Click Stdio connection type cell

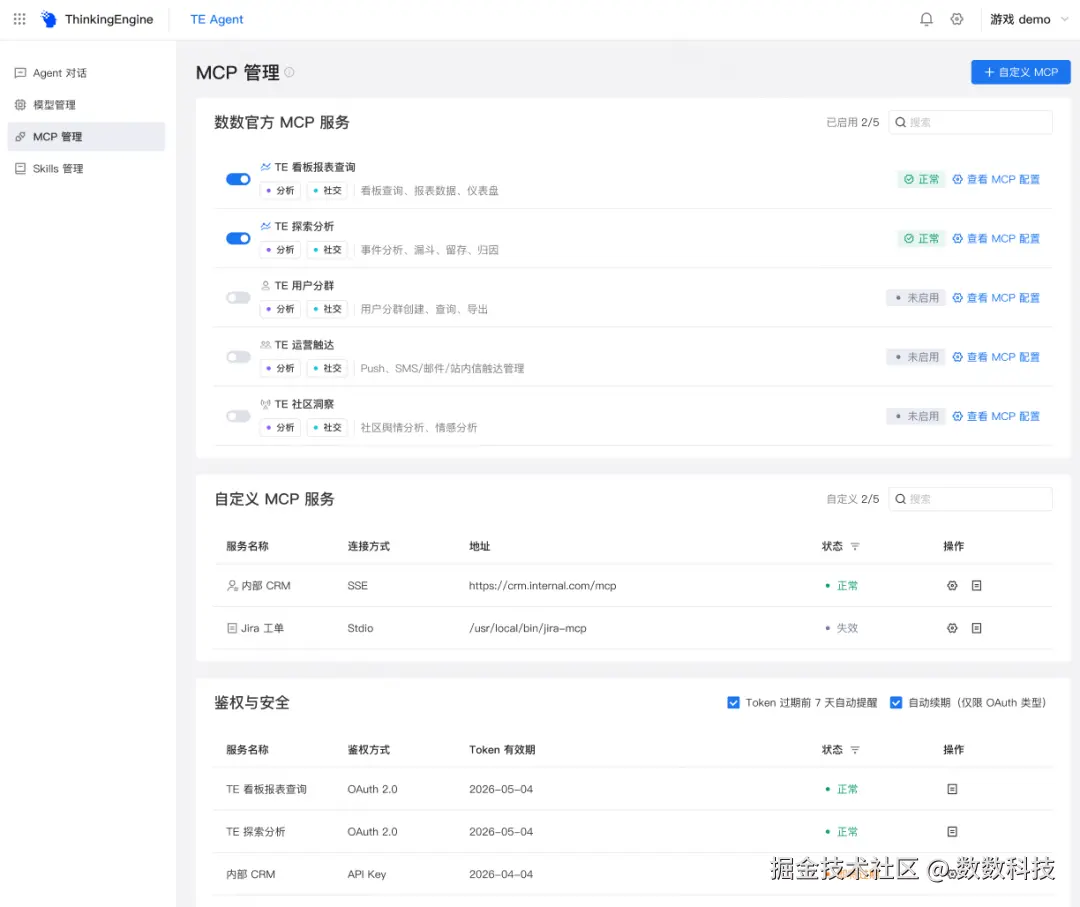pos(360,628)
